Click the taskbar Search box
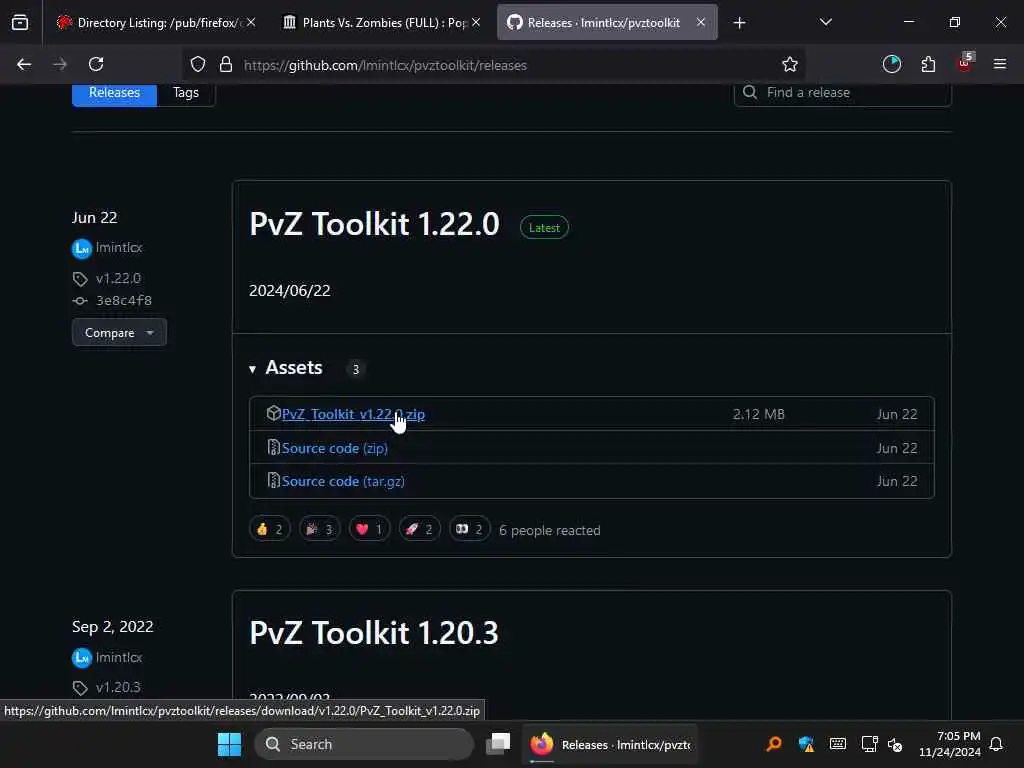 364,744
